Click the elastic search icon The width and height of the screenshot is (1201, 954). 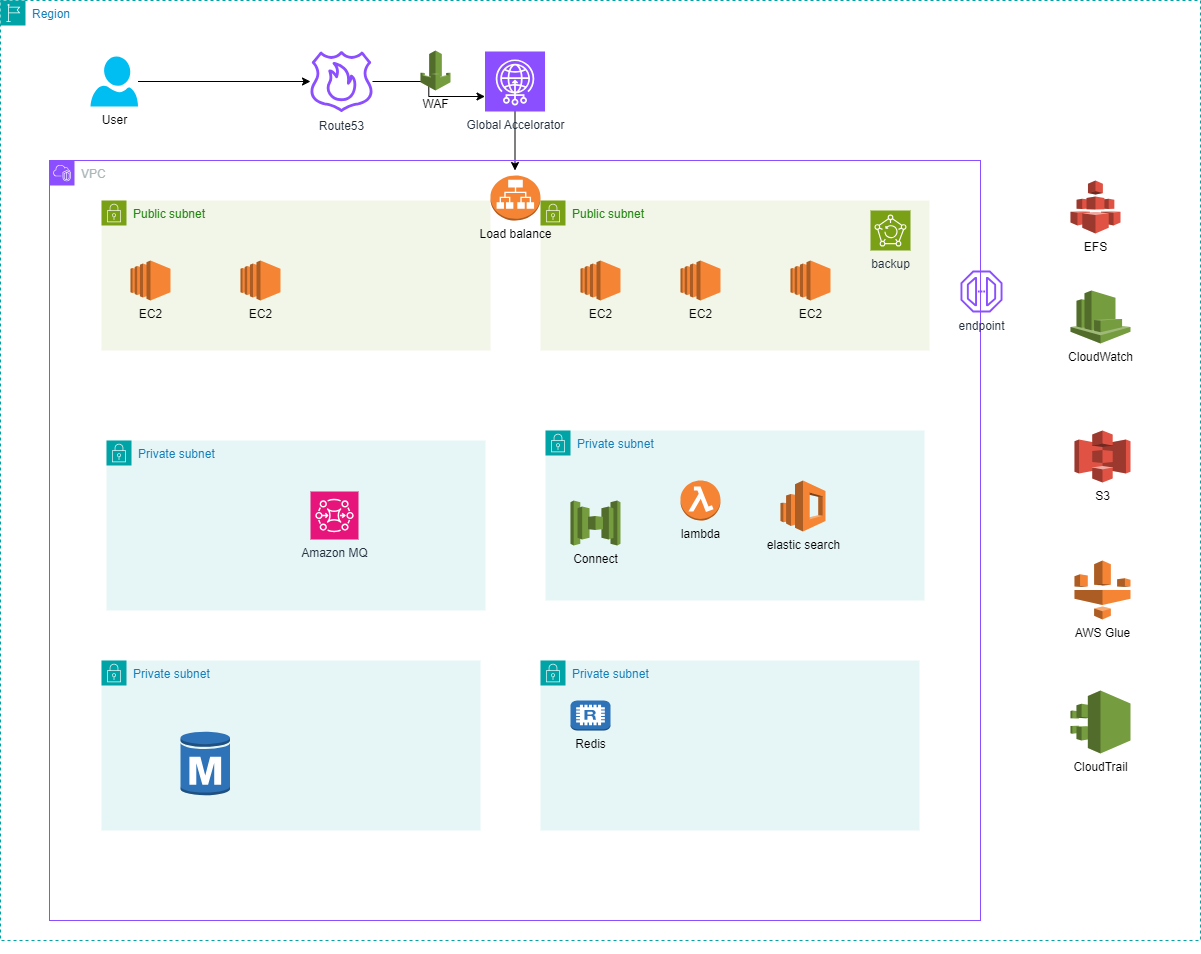coord(803,506)
